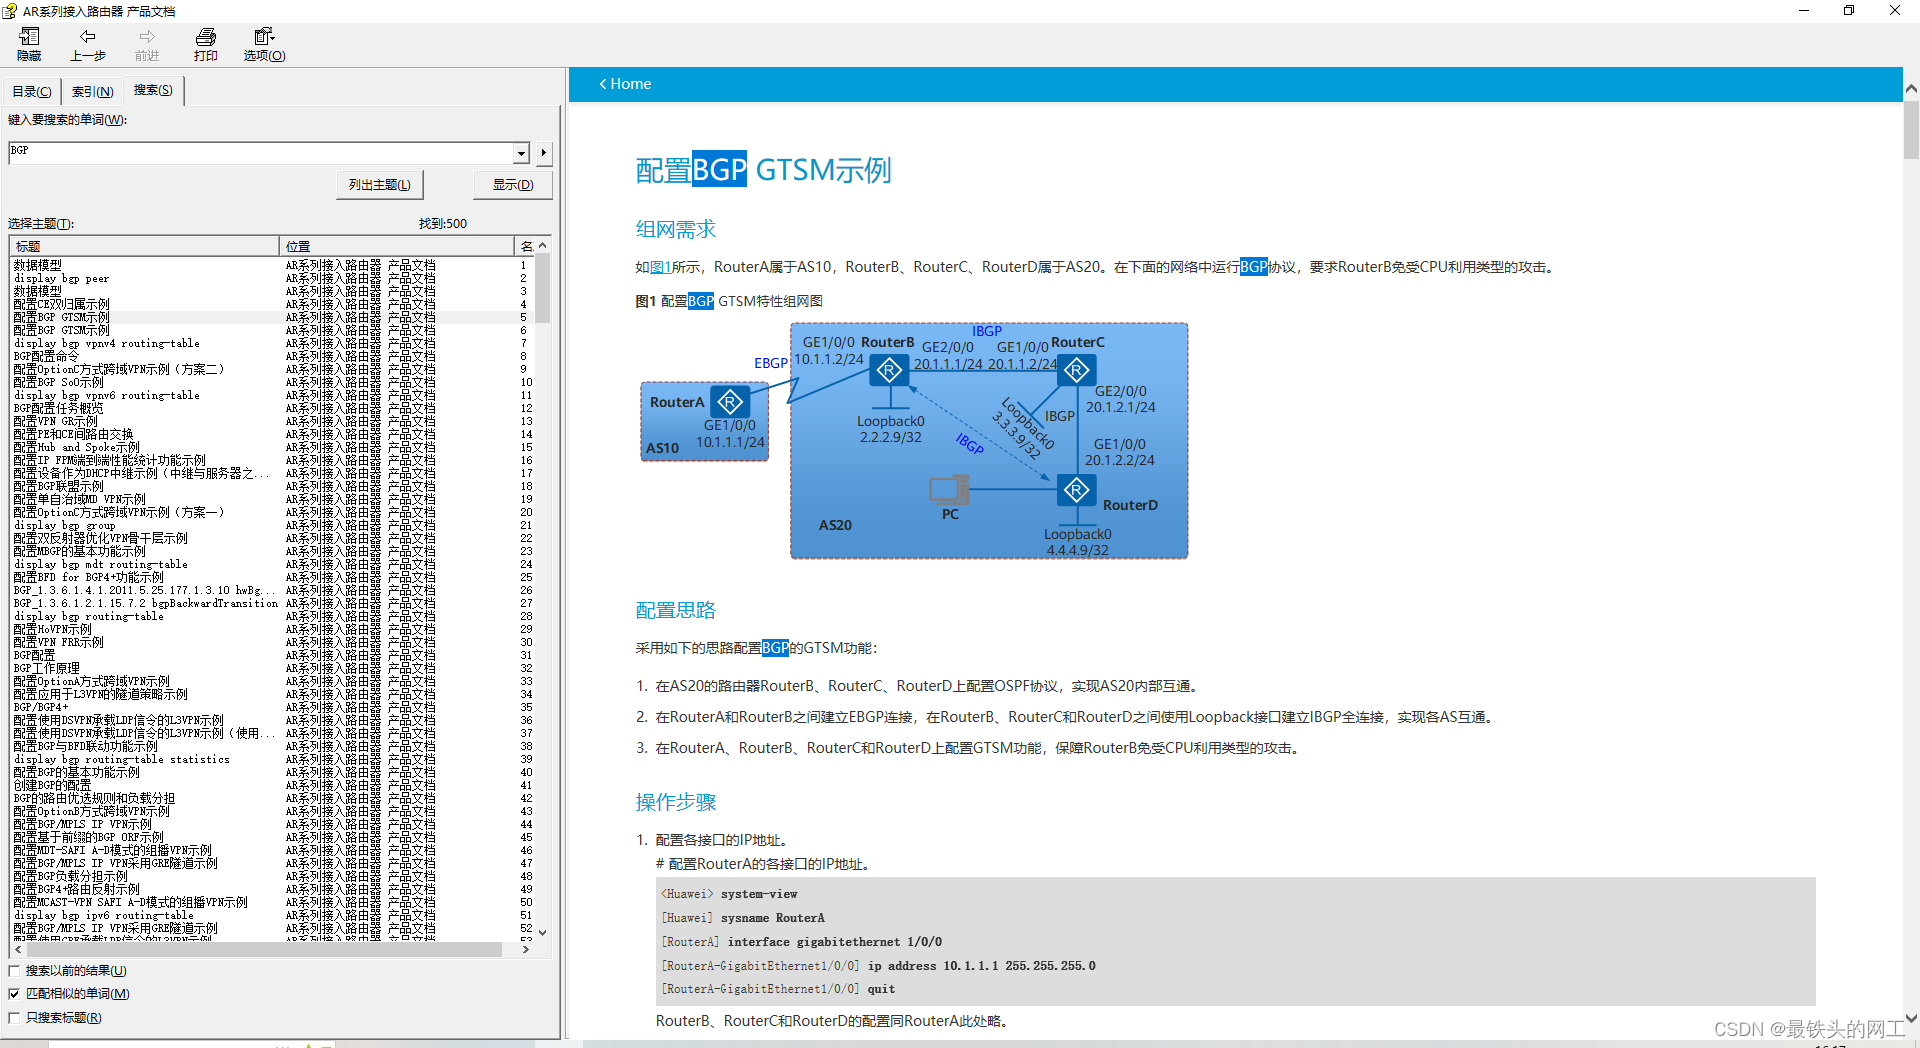
Task: Go back with the 上一步 toolbar icon
Action: 88,44
